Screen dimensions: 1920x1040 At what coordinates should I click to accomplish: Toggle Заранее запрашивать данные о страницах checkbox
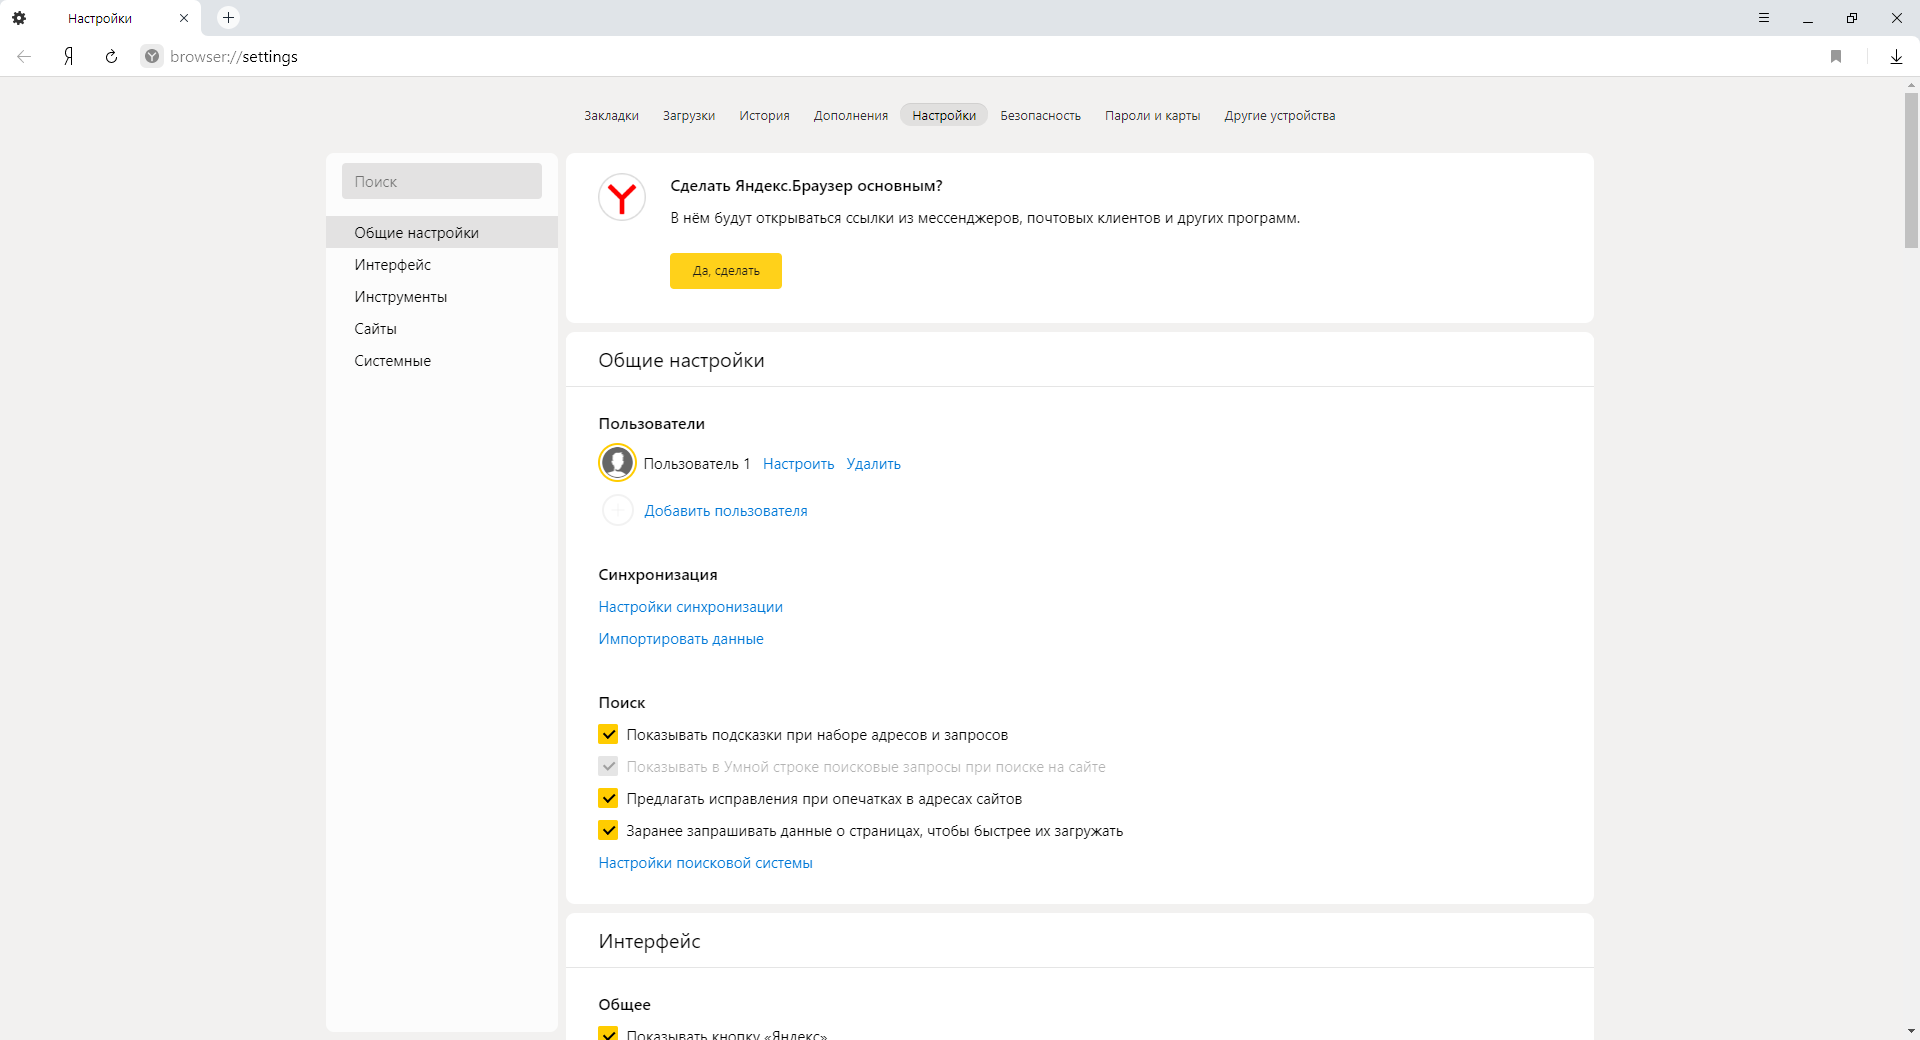tap(608, 831)
